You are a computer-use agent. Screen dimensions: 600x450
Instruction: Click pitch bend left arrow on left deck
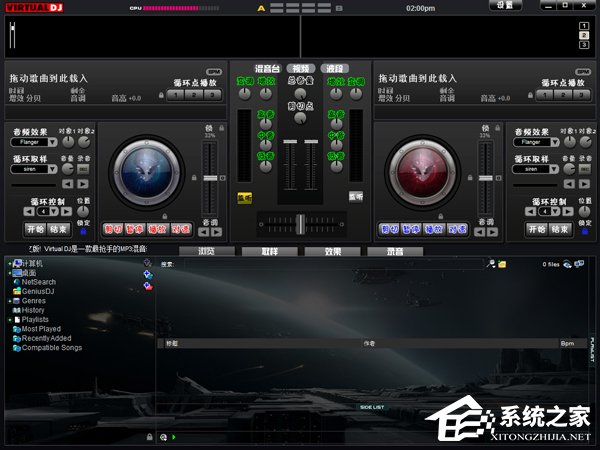coord(204,232)
